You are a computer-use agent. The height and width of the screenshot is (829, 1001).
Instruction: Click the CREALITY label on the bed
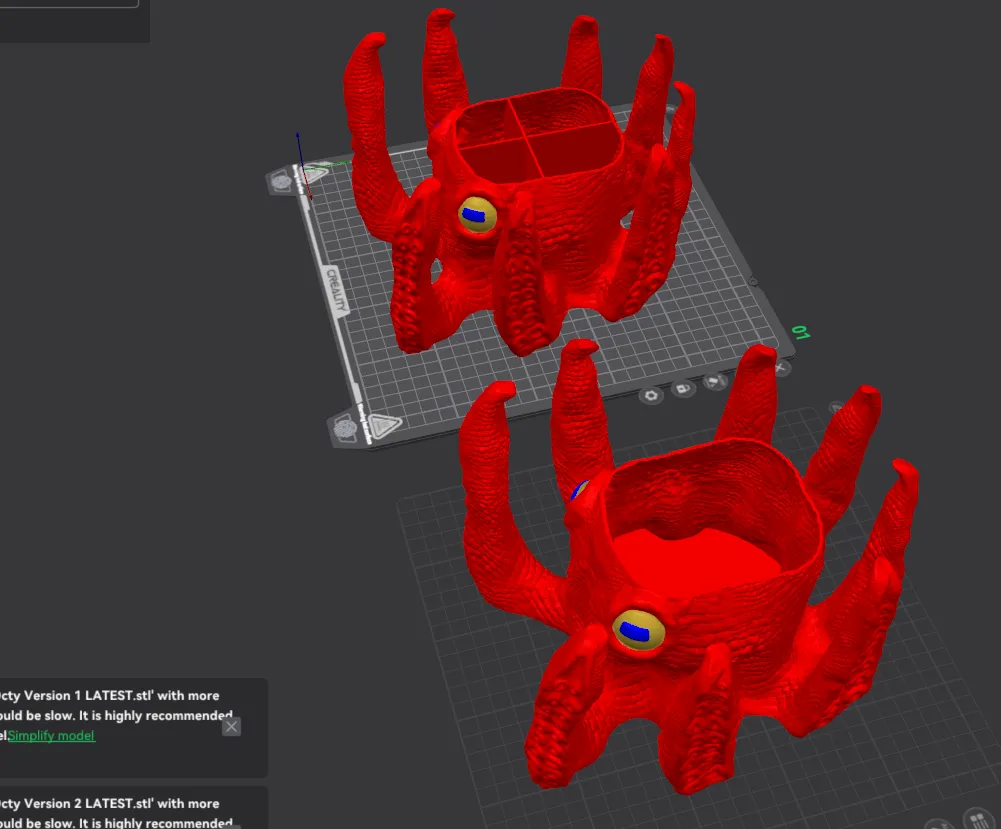pos(336,290)
